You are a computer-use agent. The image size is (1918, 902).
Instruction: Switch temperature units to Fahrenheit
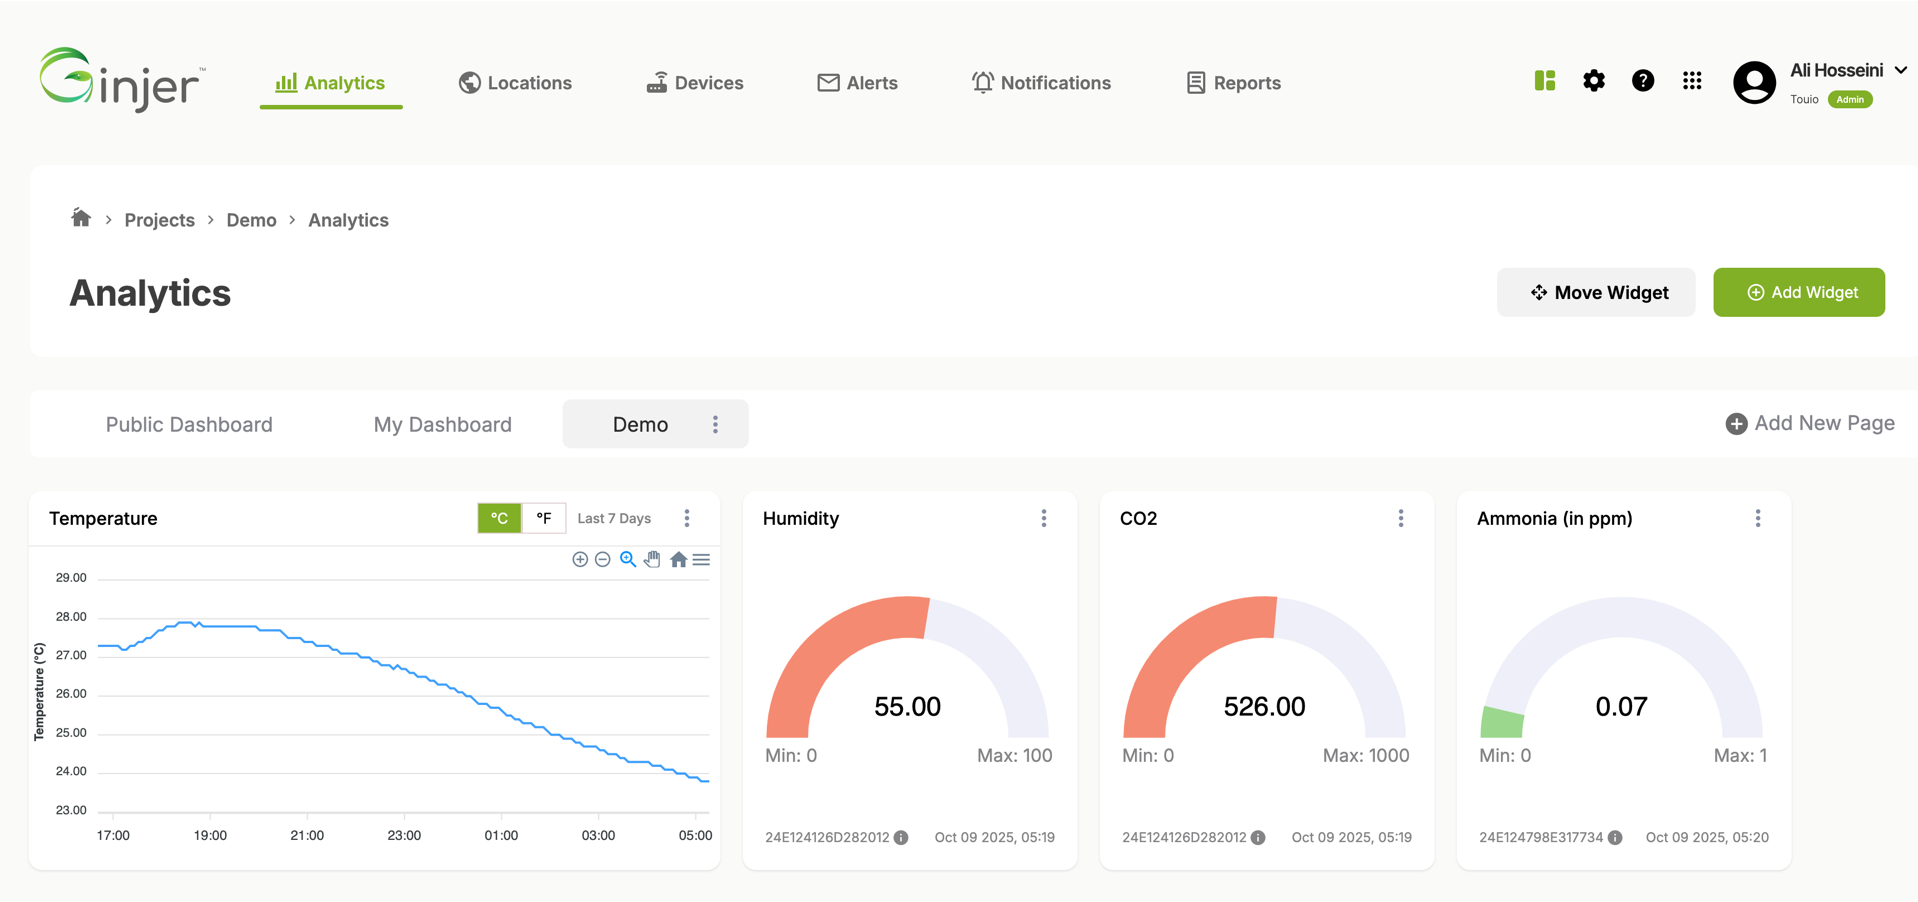544,518
